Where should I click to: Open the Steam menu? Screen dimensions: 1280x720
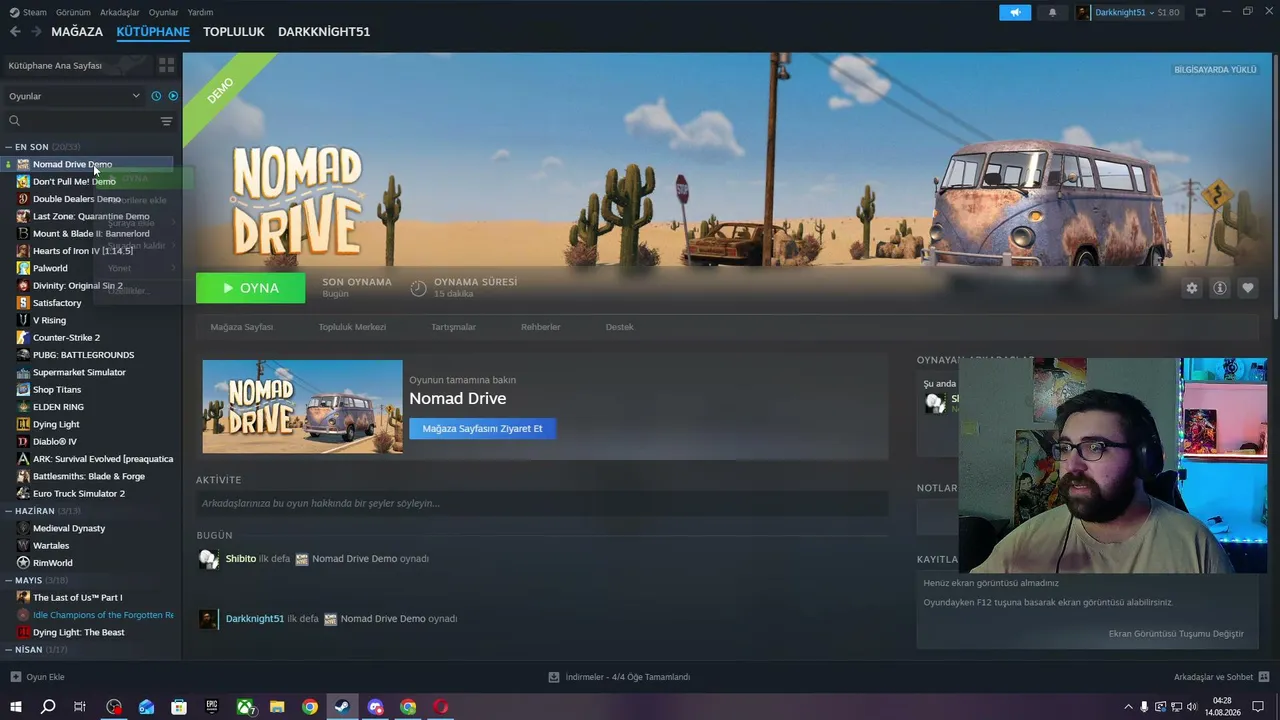pyautogui.click(x=28, y=12)
